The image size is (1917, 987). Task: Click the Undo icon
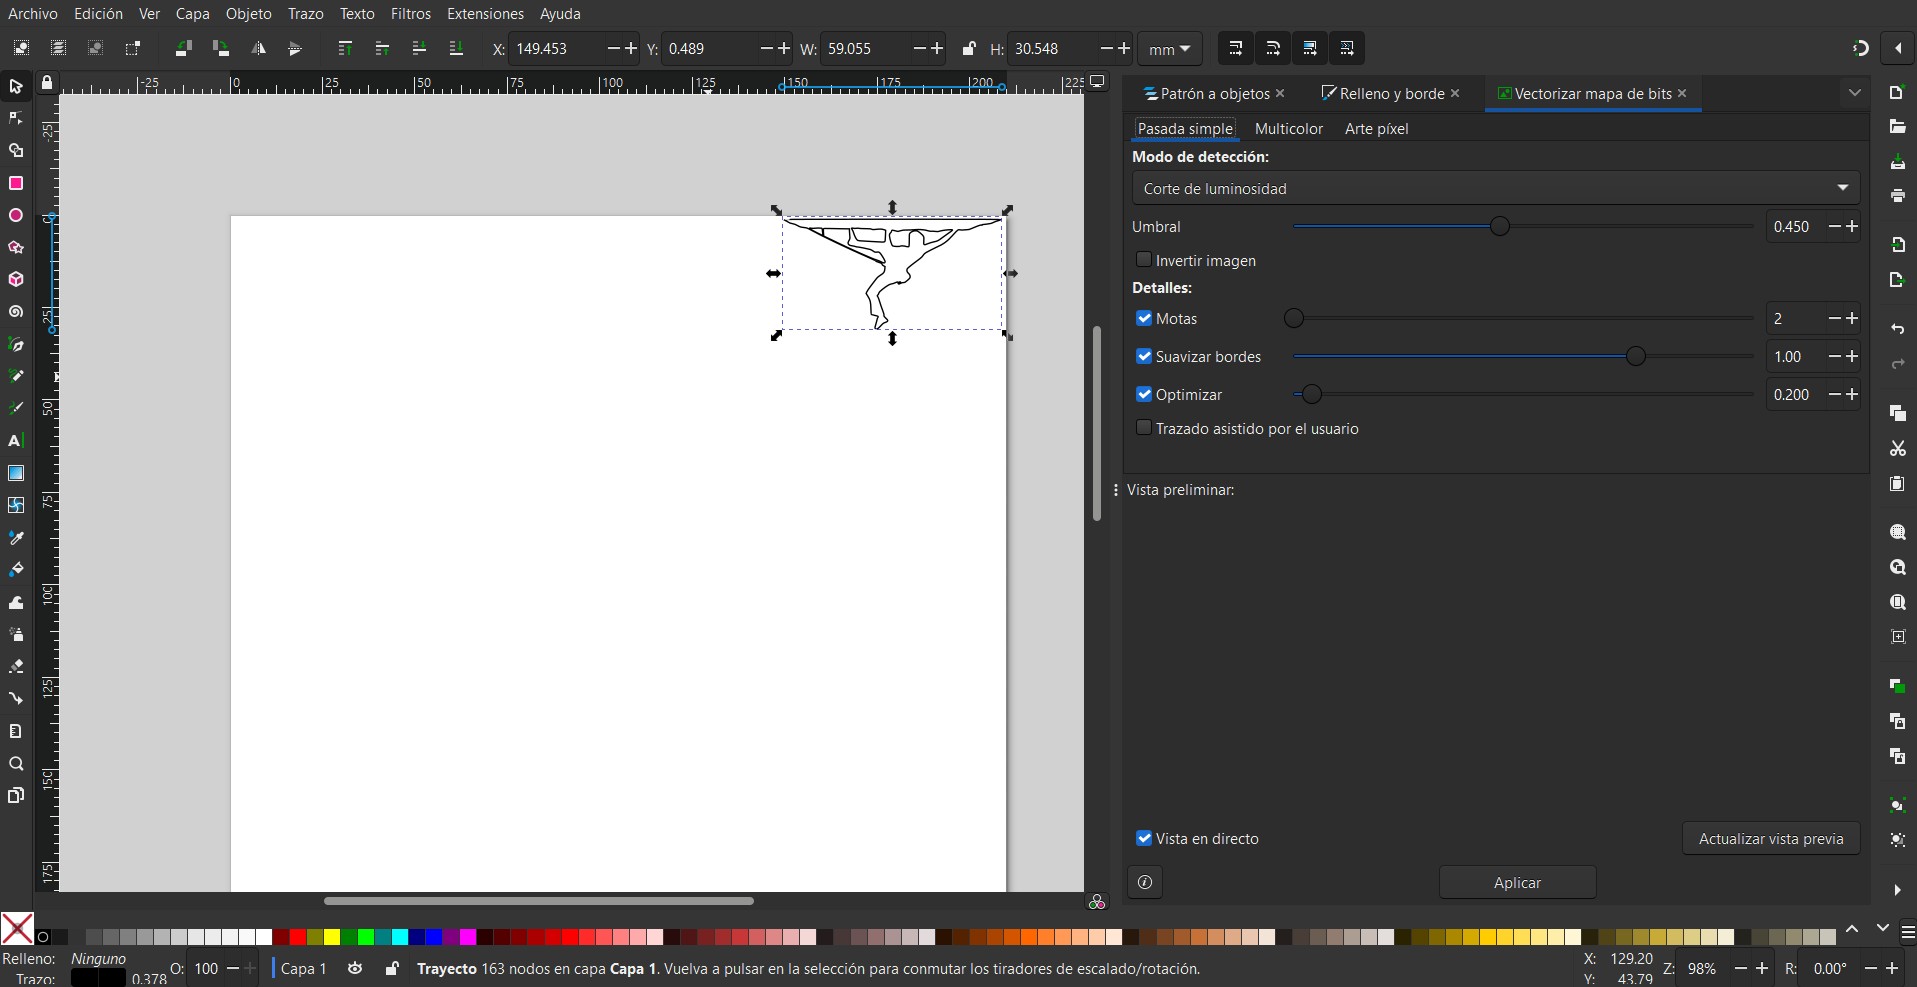tap(1897, 329)
